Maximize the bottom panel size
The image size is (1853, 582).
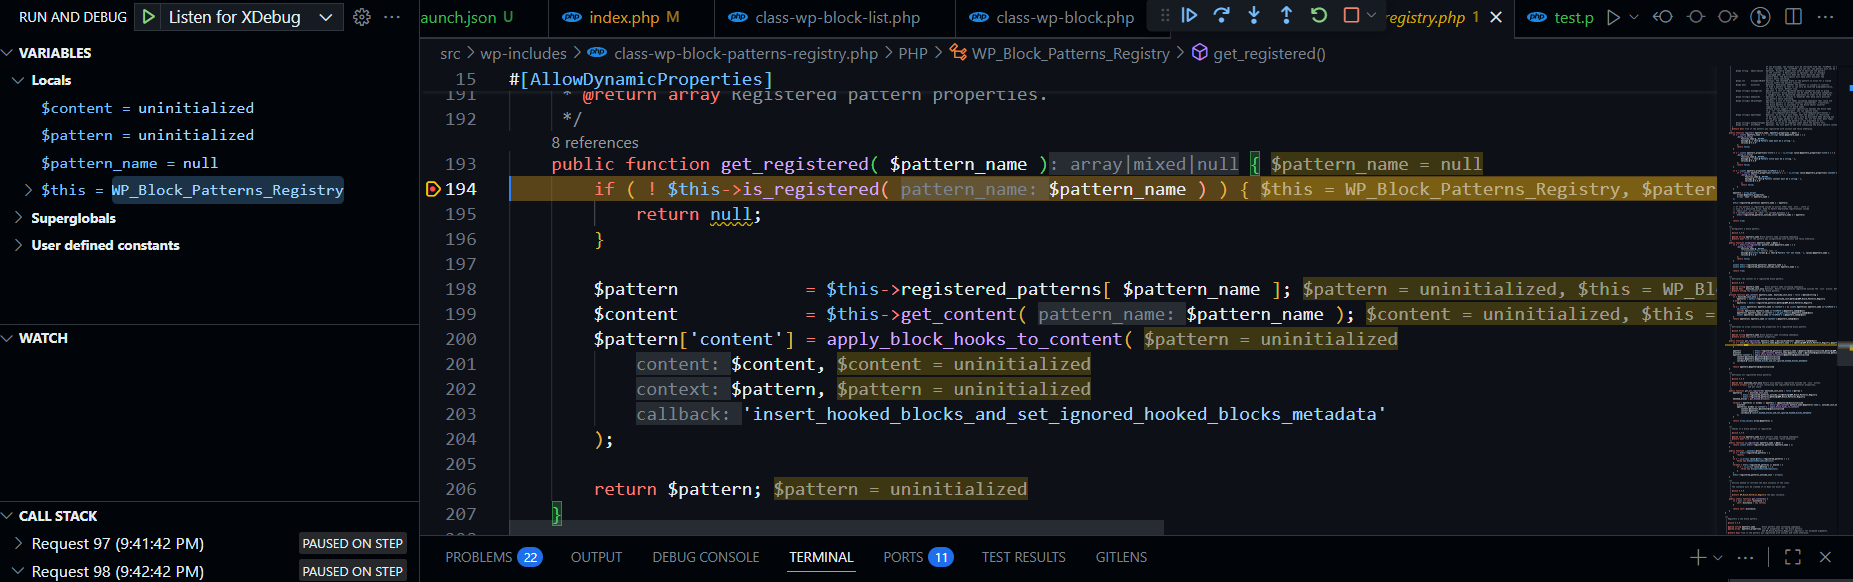1792,557
